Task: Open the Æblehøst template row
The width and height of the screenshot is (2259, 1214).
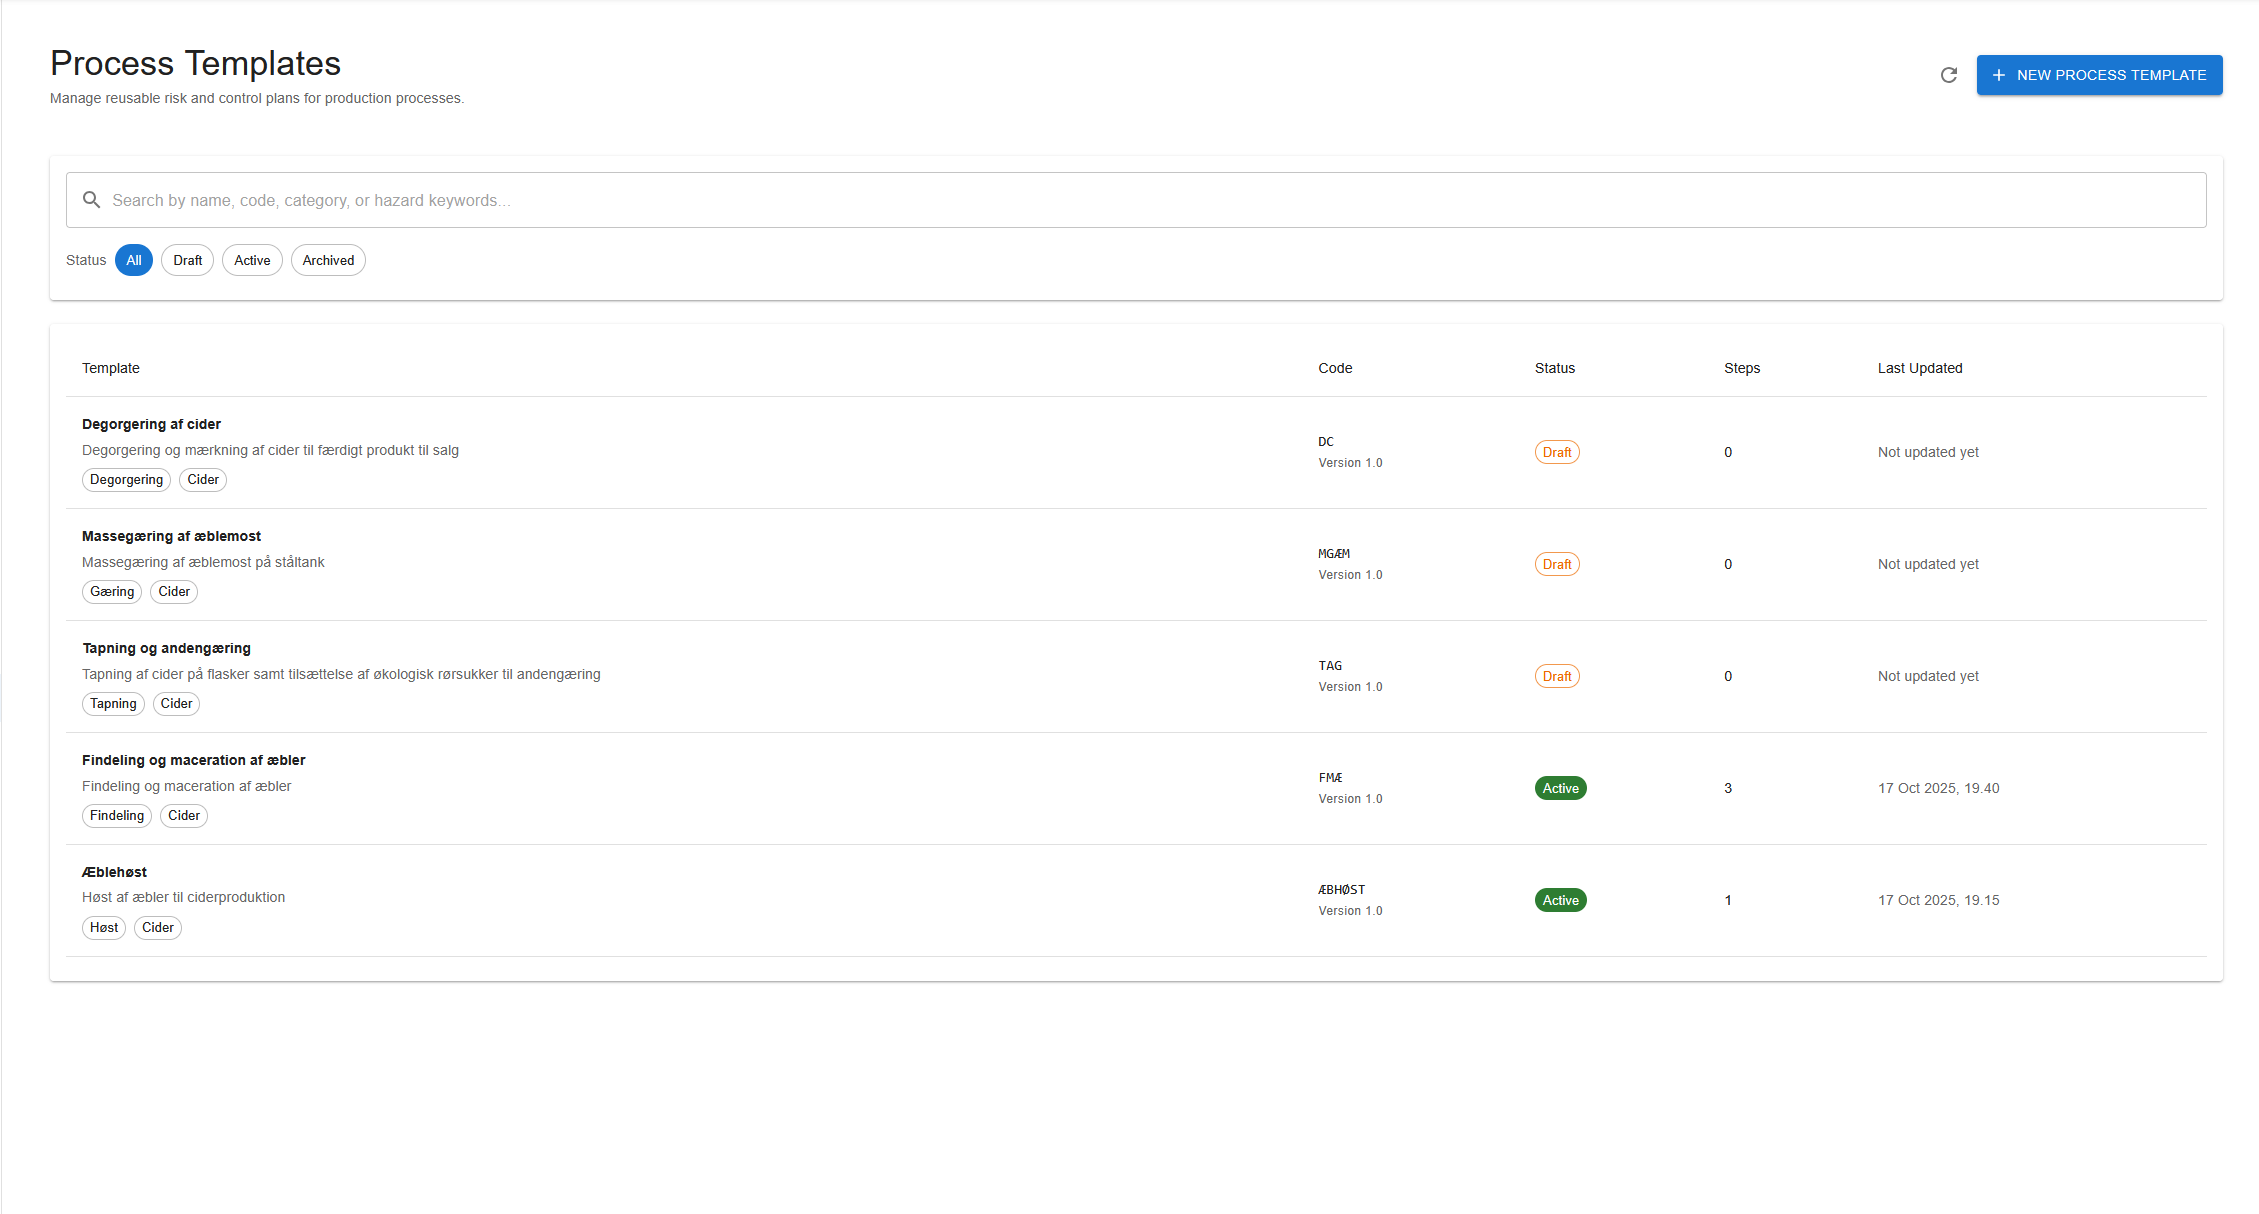Action: click(114, 872)
